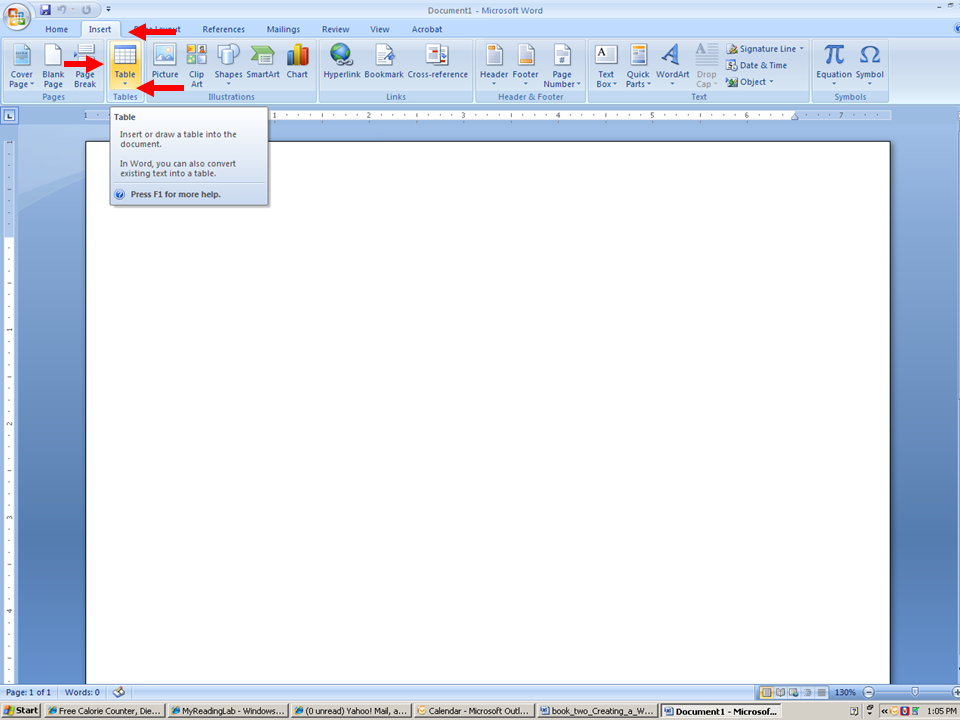Switch to Calendar - Microsoft Outlook window
The height and width of the screenshot is (720, 960).
click(x=474, y=711)
